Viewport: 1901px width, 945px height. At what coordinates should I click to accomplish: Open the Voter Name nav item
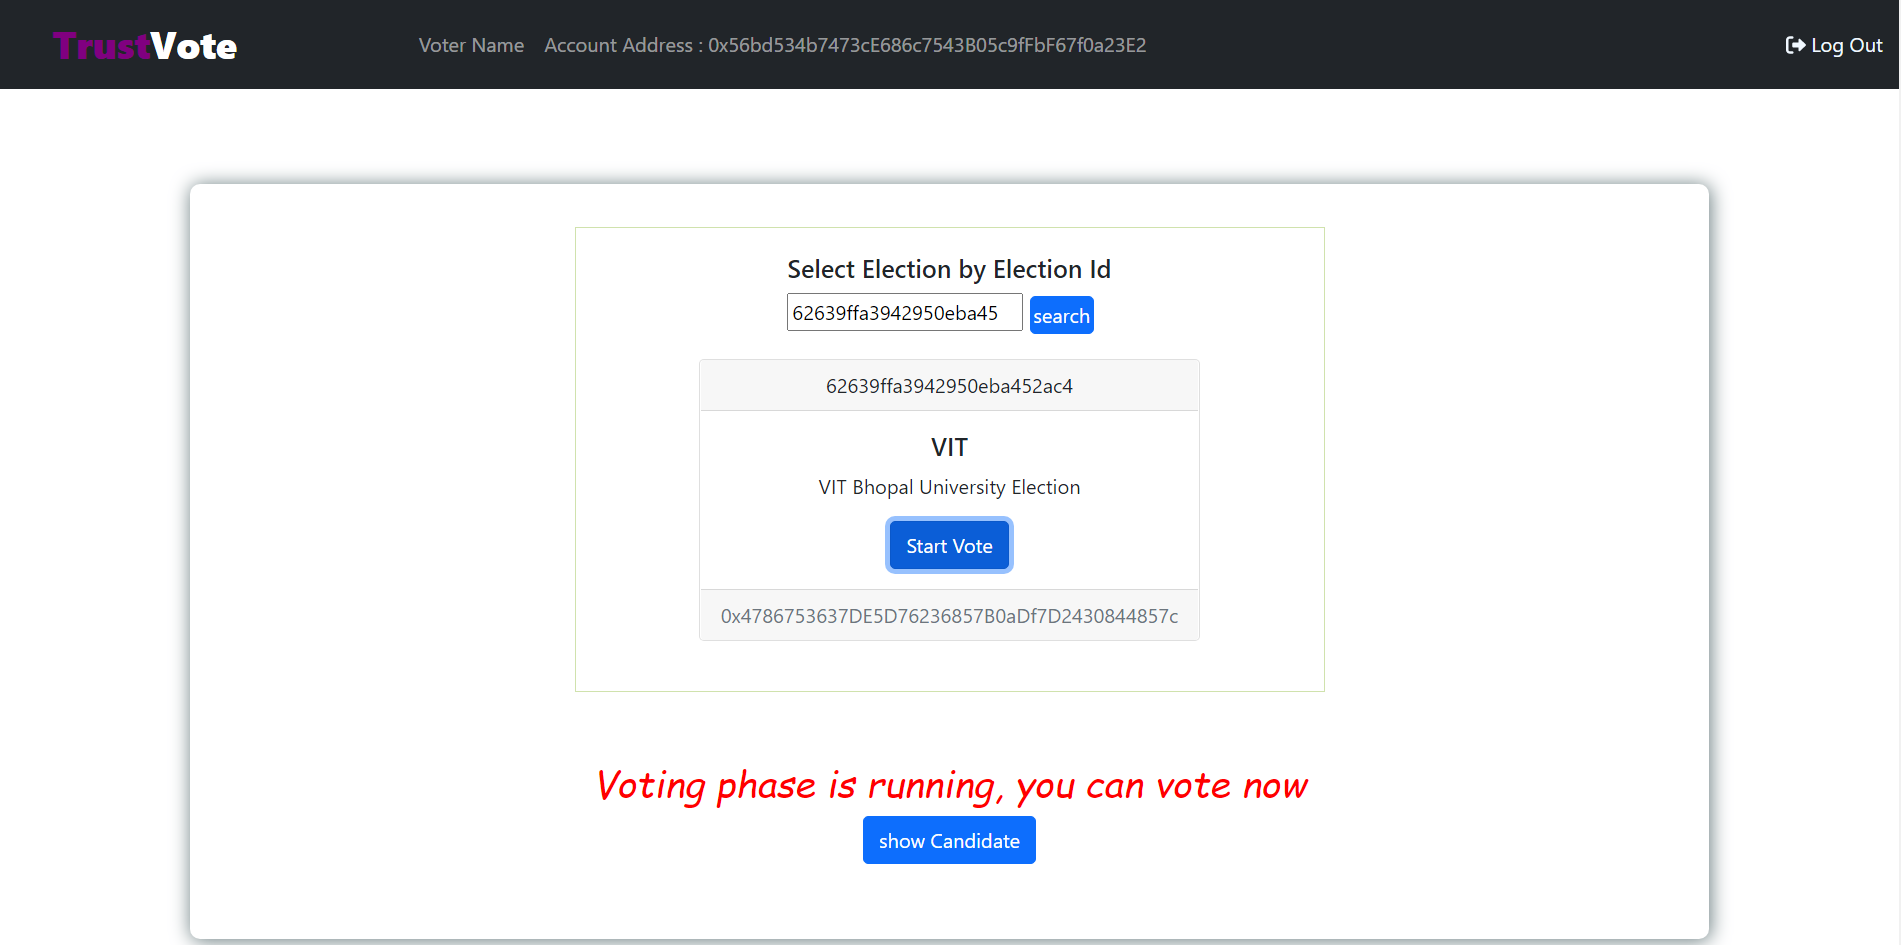(x=471, y=45)
